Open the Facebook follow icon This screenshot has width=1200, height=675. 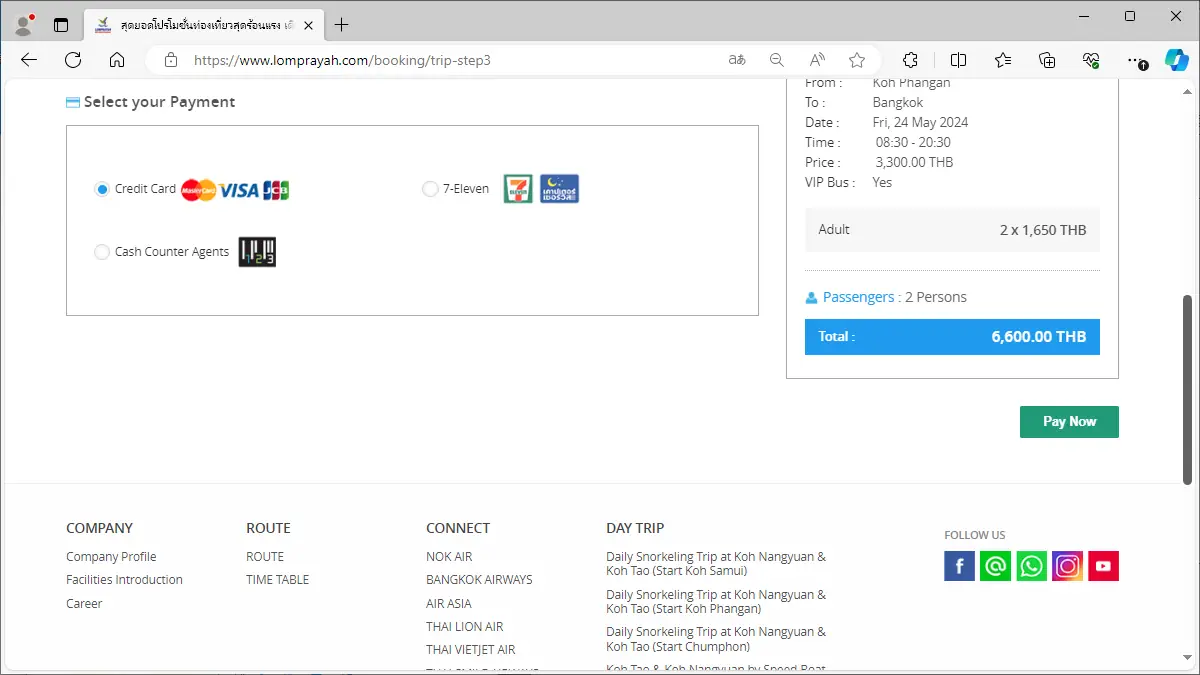coord(959,566)
